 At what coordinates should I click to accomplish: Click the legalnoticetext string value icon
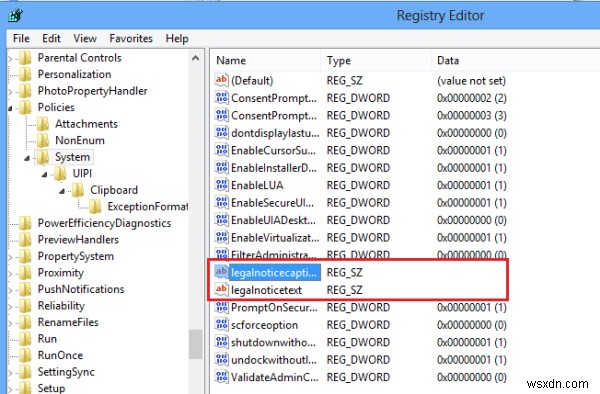click(x=222, y=289)
